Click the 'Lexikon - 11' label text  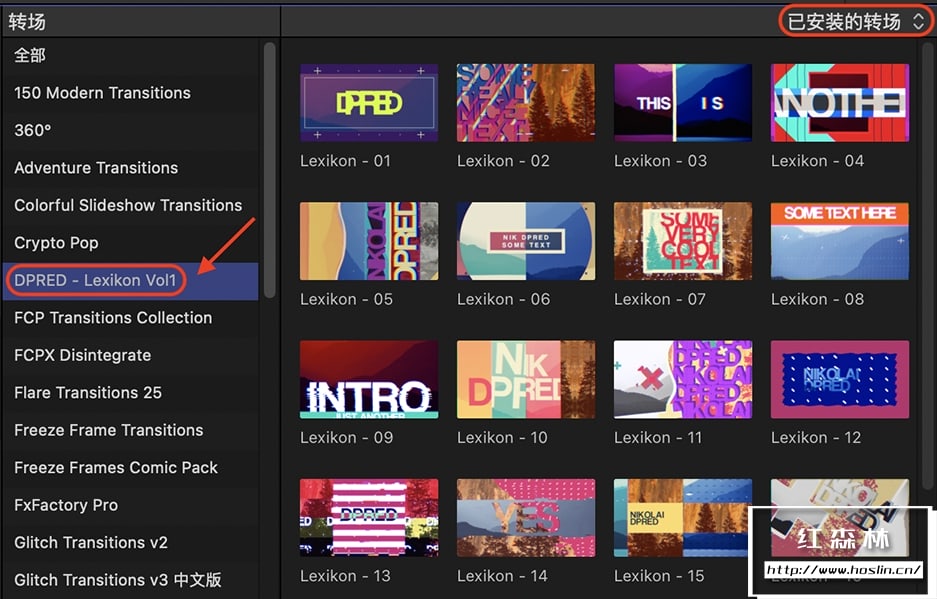(x=658, y=438)
